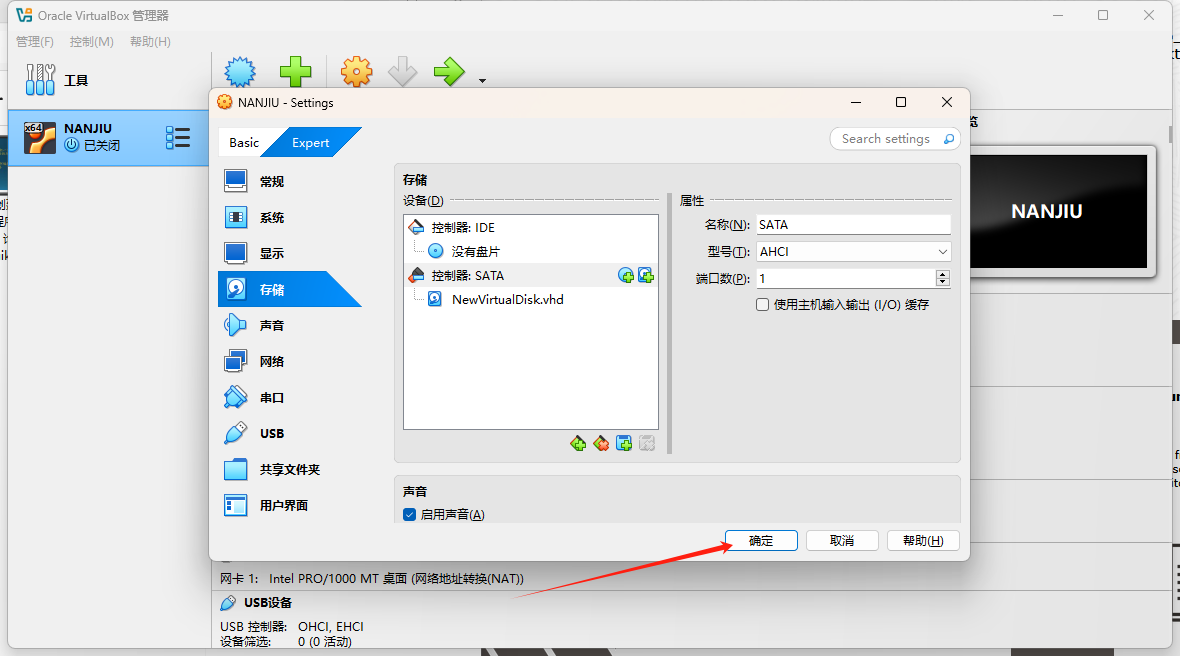Click add optical drive icon on SATA controller
This screenshot has height=656, width=1180.
click(x=626, y=275)
